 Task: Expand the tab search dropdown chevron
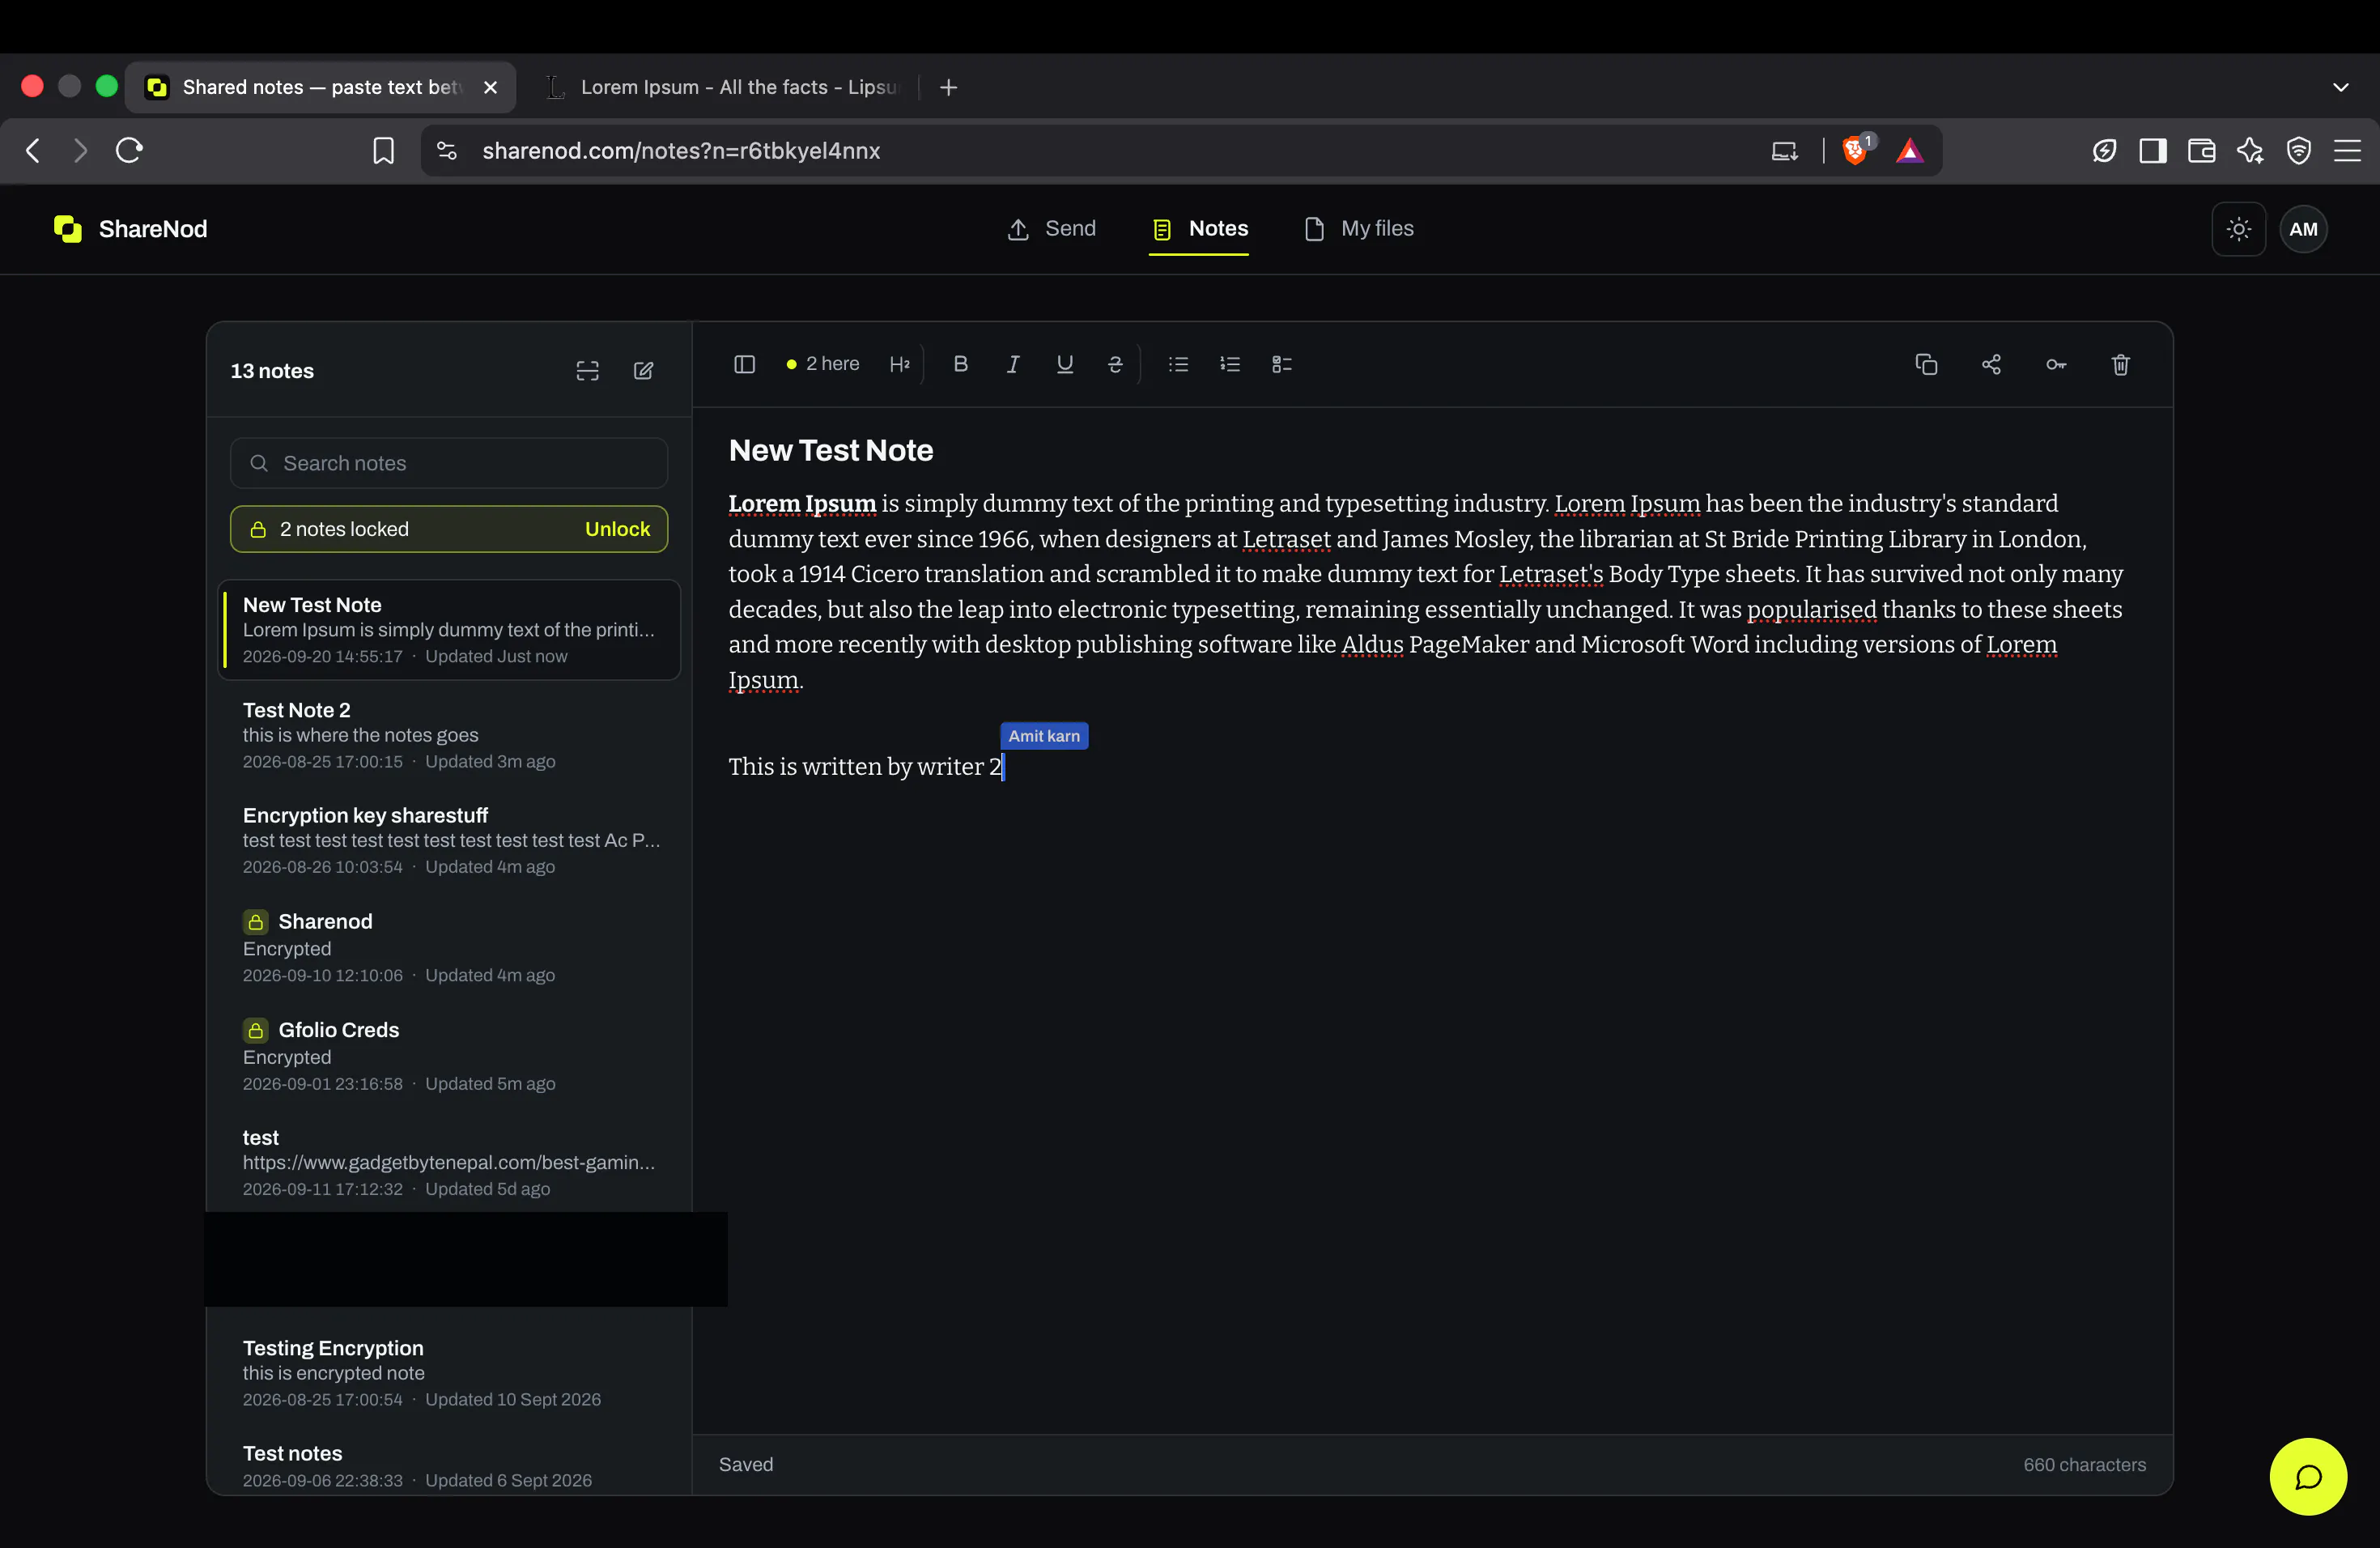2340,87
